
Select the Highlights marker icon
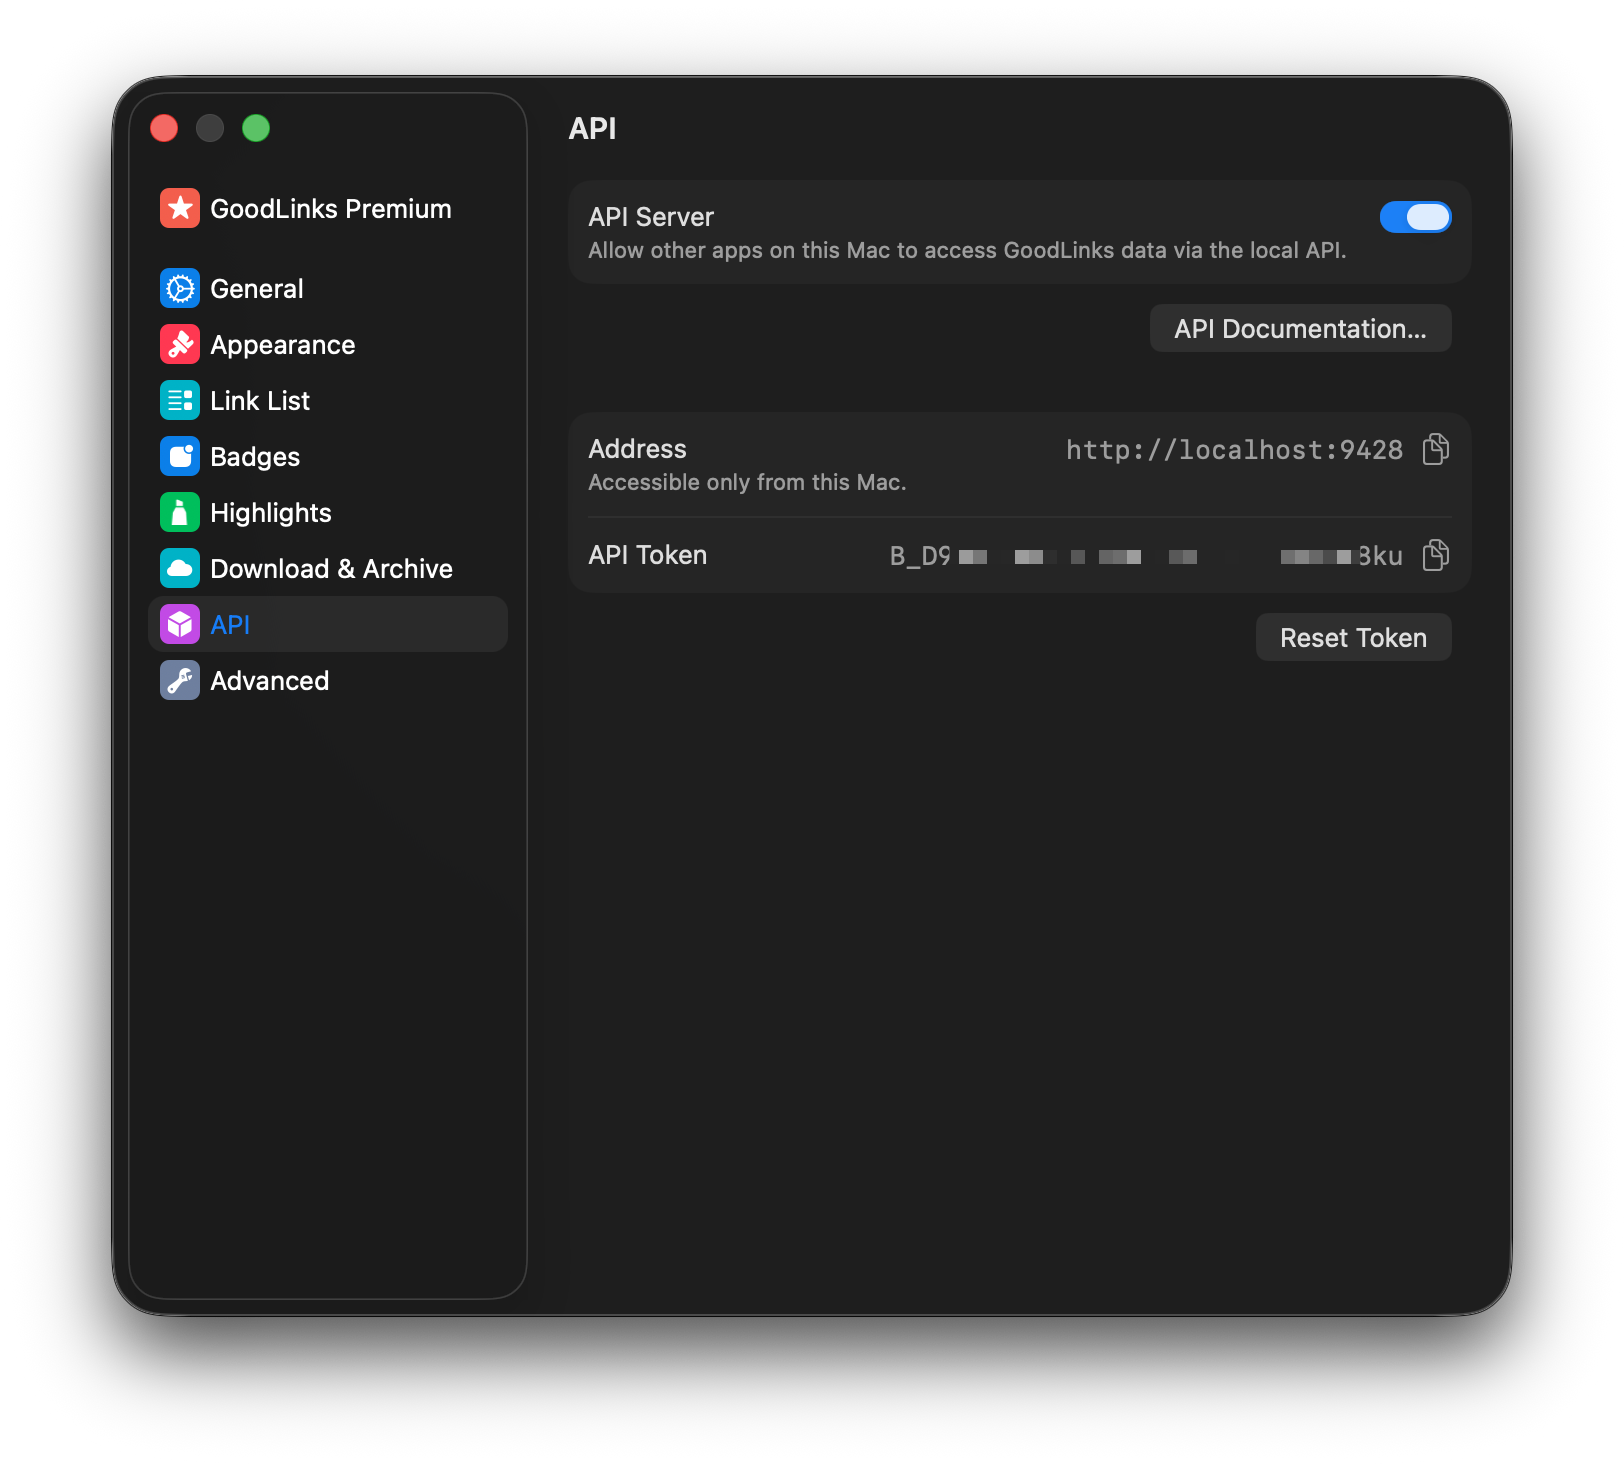click(x=180, y=512)
